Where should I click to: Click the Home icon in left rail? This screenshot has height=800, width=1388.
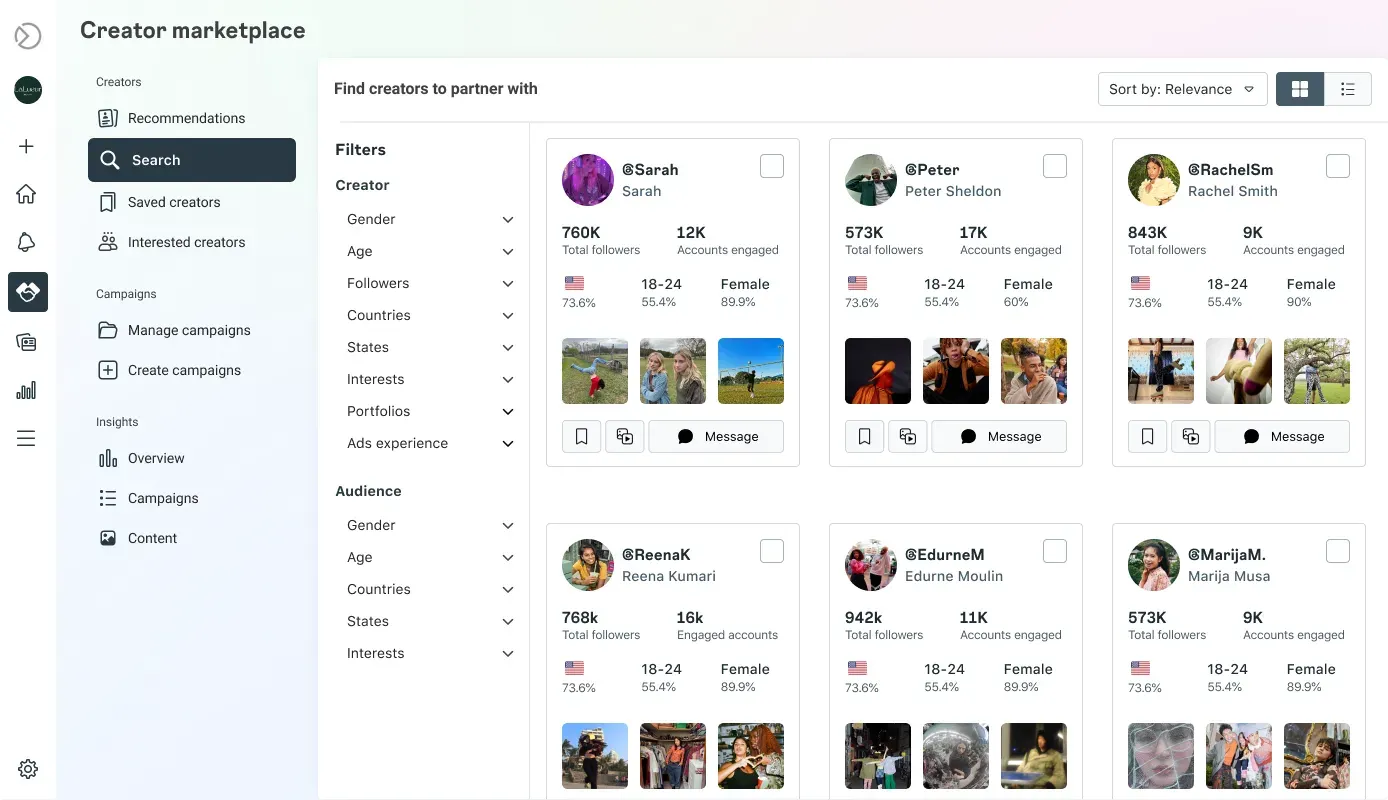[x=27, y=194]
